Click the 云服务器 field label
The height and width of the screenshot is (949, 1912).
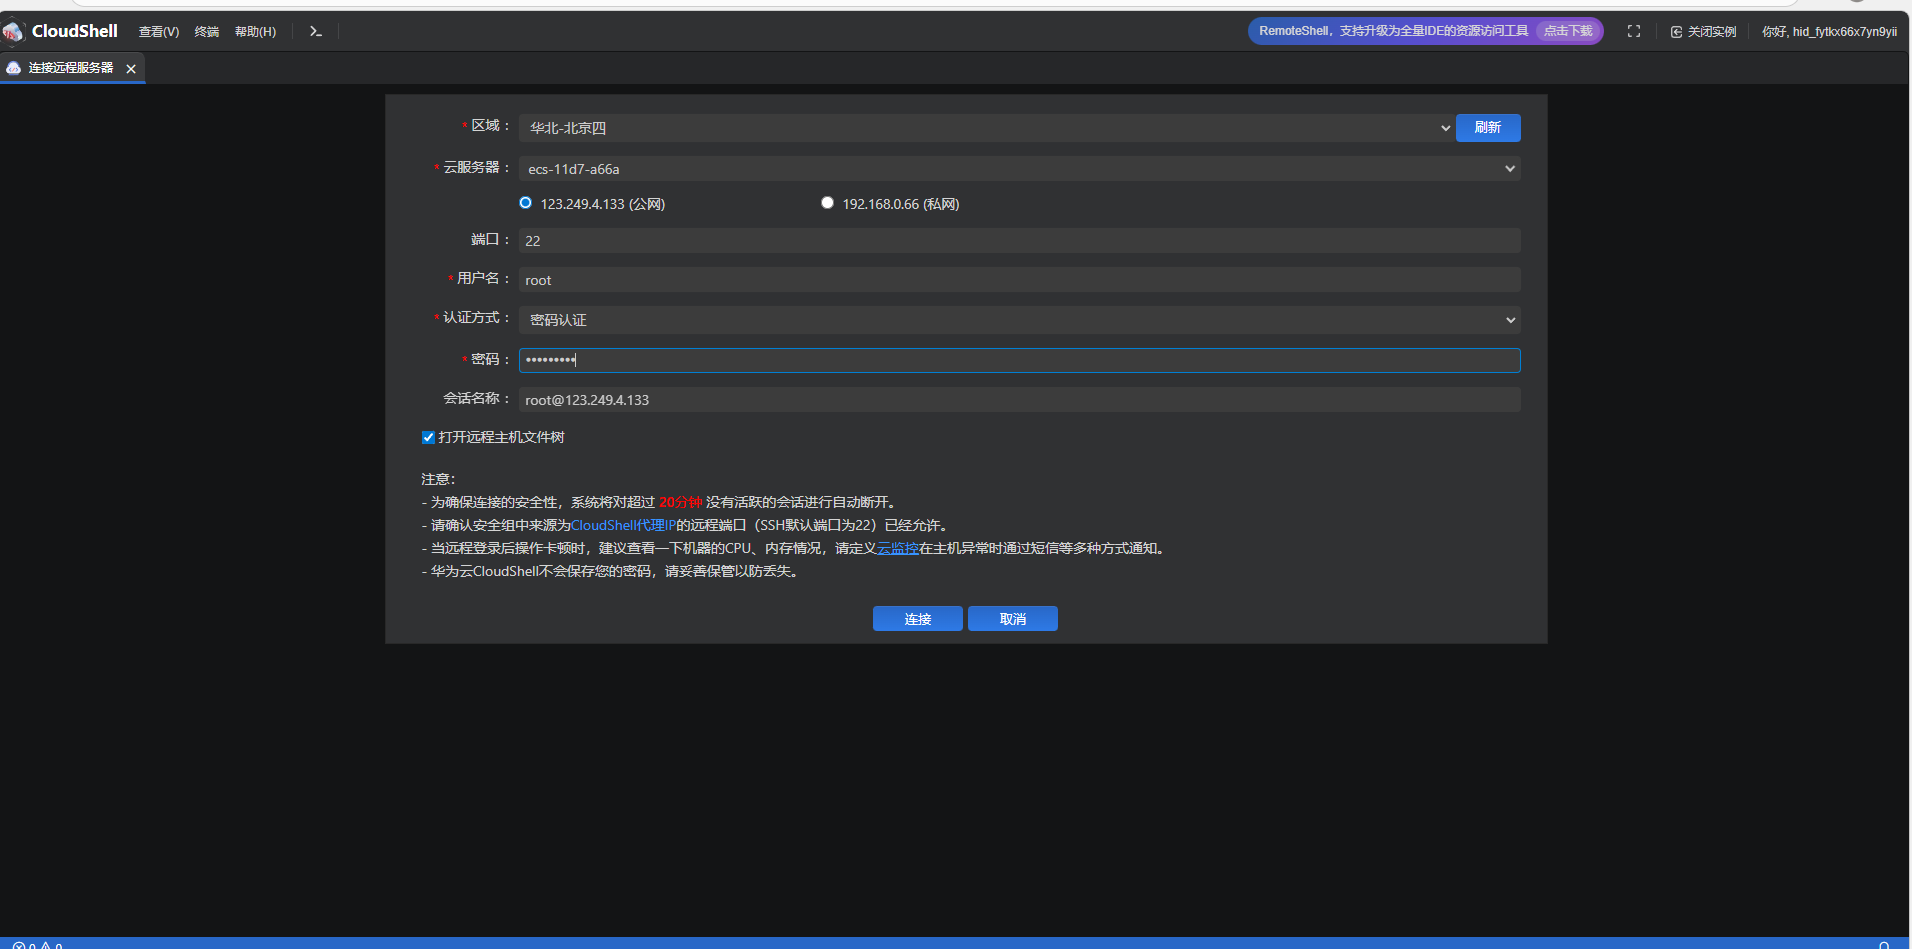(477, 167)
